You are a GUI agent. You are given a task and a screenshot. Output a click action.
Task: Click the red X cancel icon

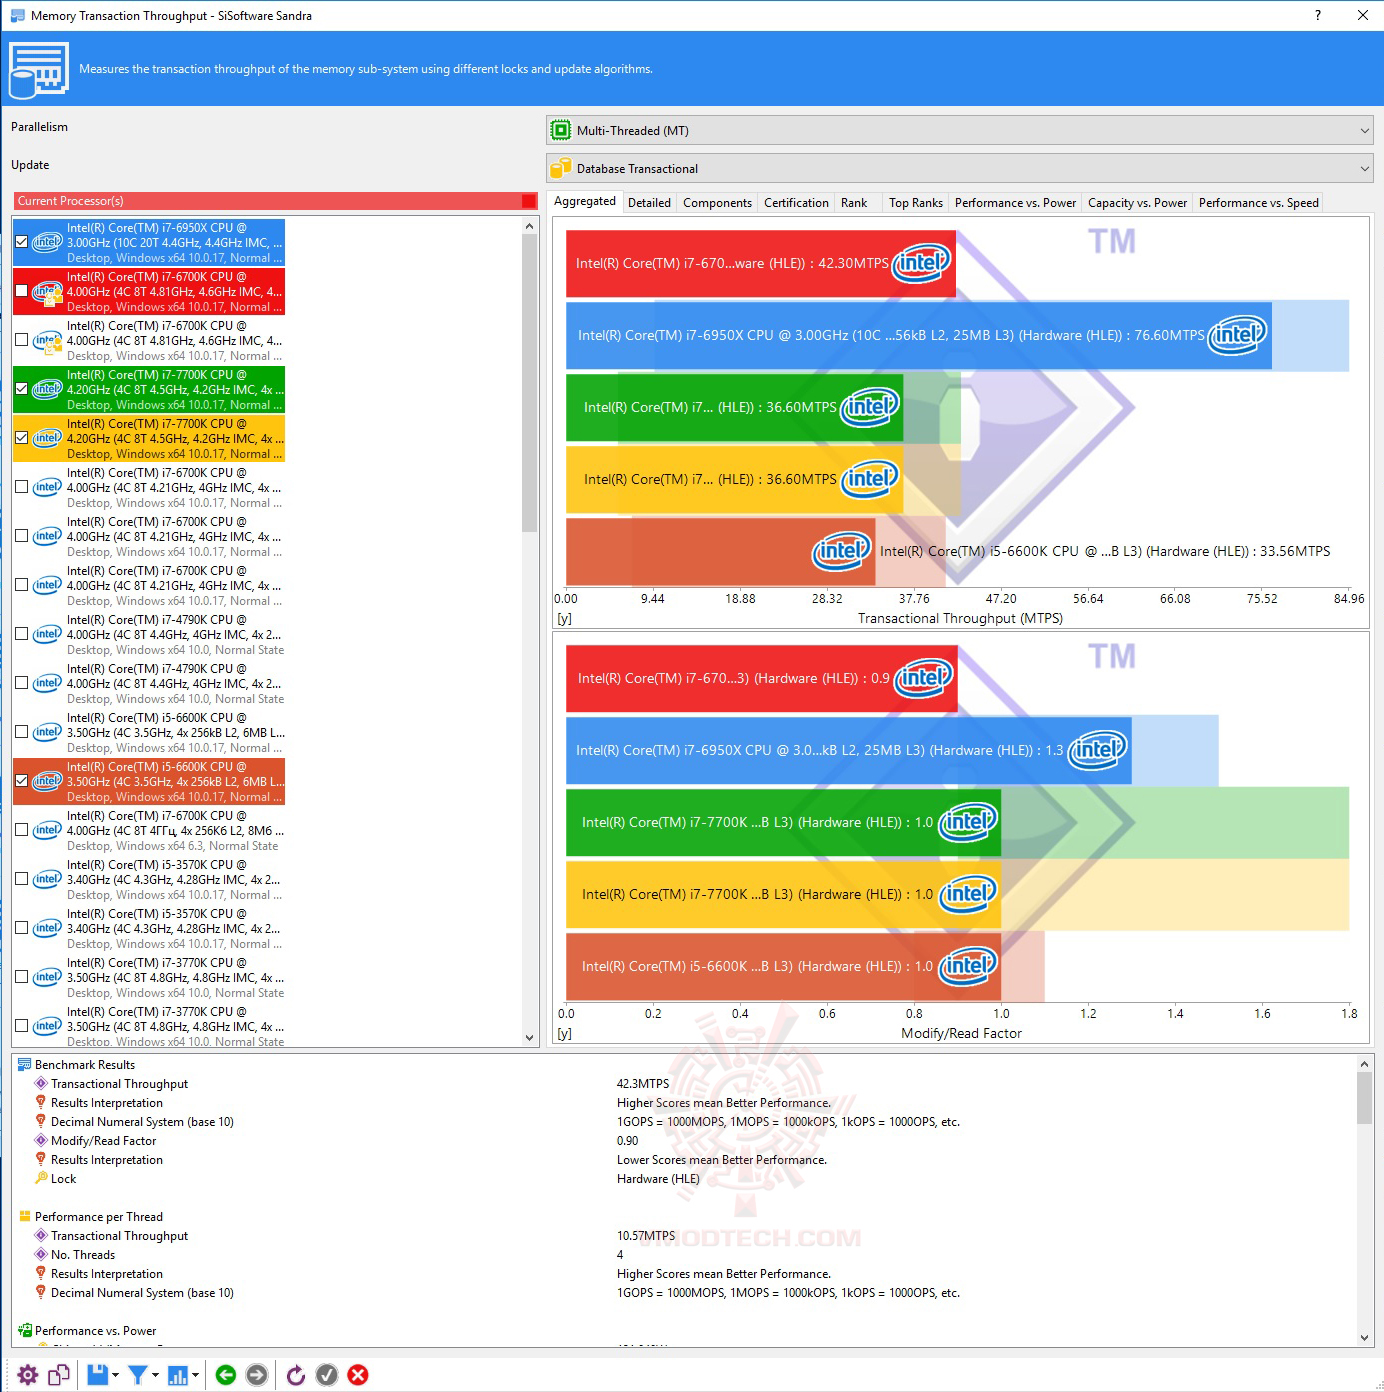[358, 1375]
